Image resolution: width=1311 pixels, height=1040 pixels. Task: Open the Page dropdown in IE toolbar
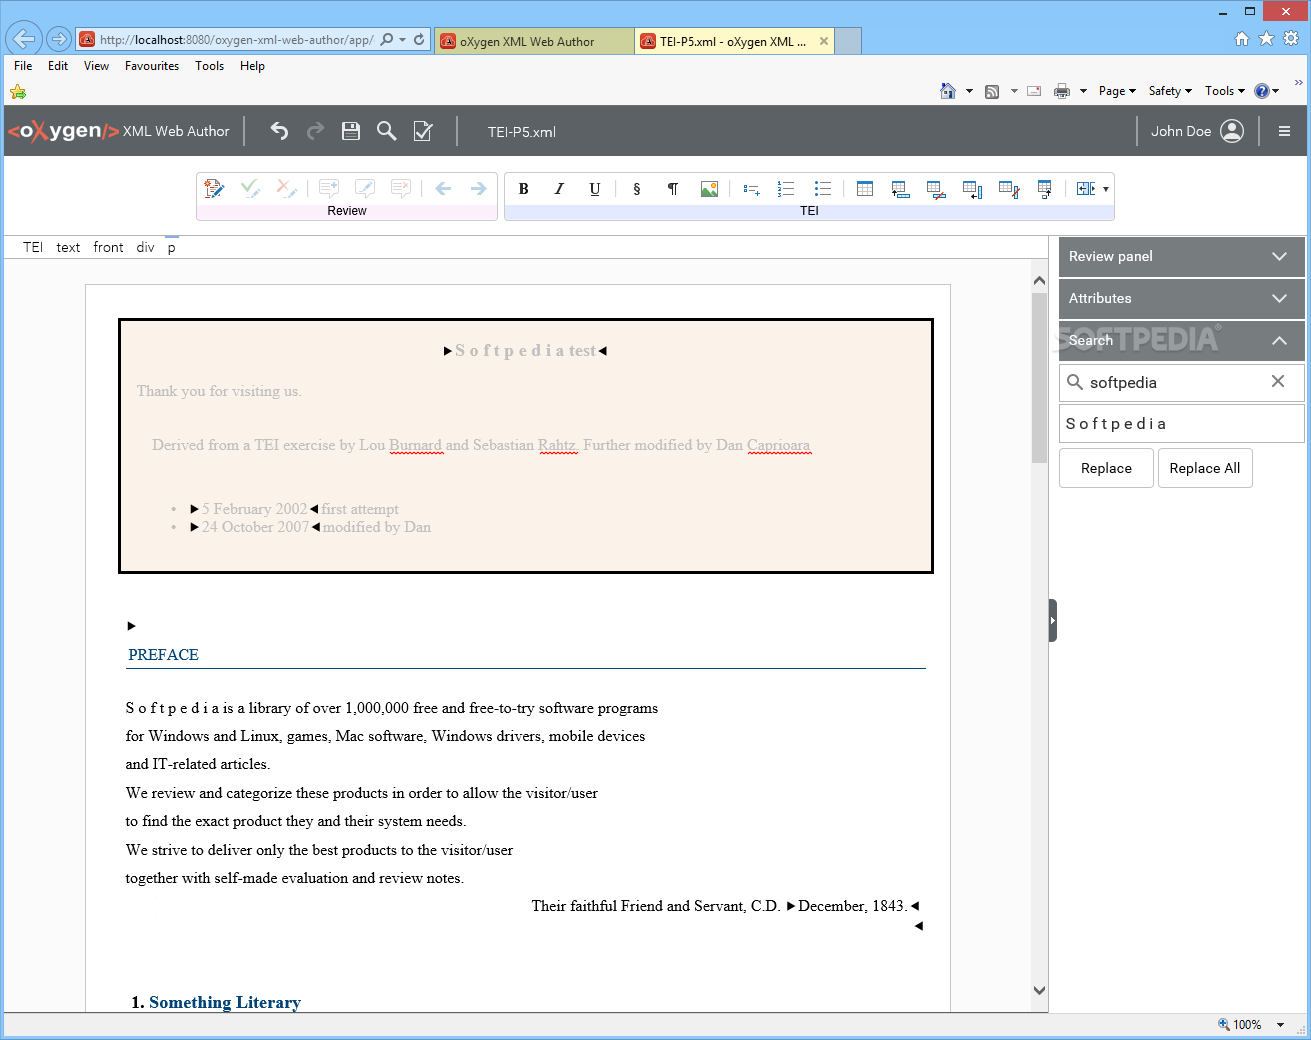[1117, 91]
